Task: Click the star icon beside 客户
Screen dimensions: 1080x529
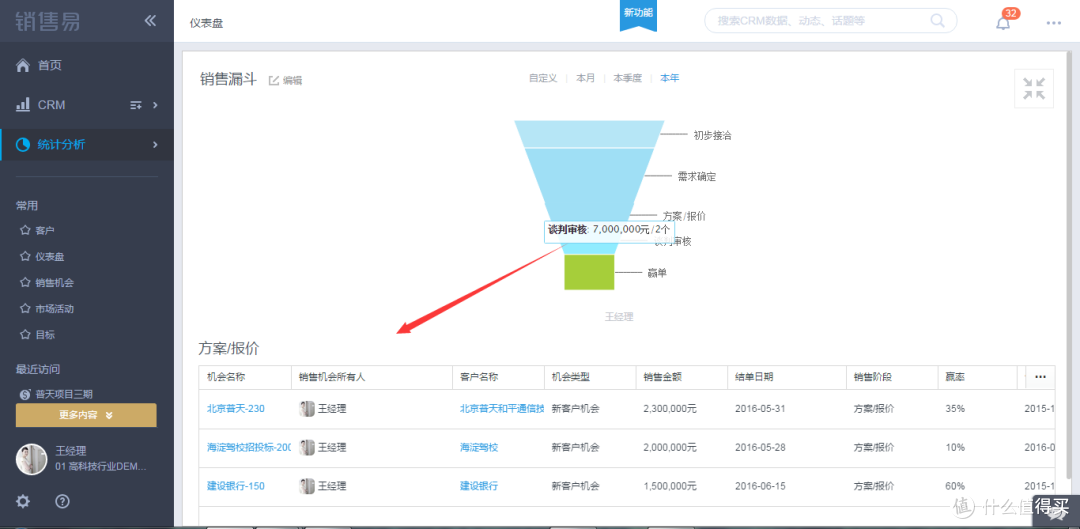Action: tap(25, 230)
